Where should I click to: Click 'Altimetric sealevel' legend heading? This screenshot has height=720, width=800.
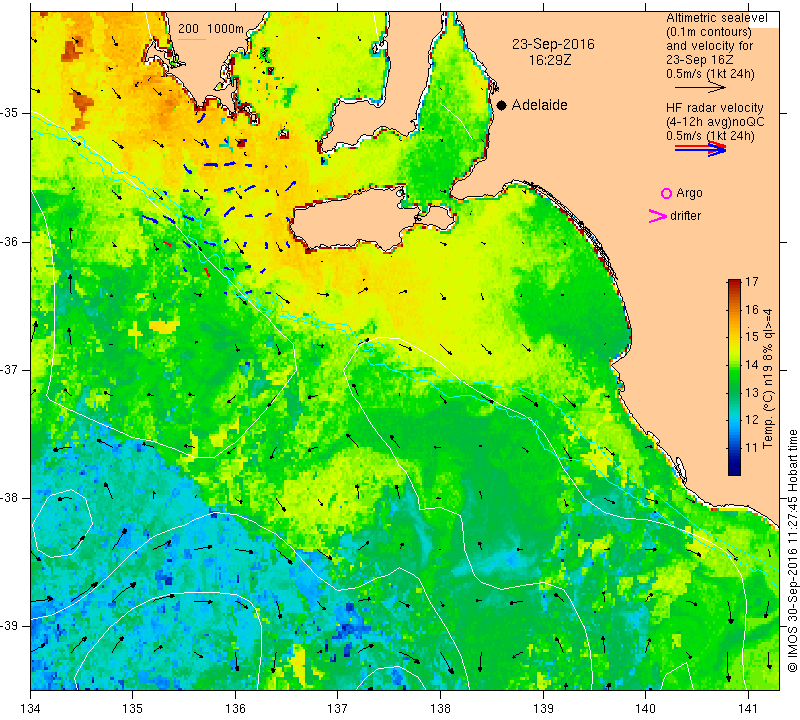[x=716, y=18]
